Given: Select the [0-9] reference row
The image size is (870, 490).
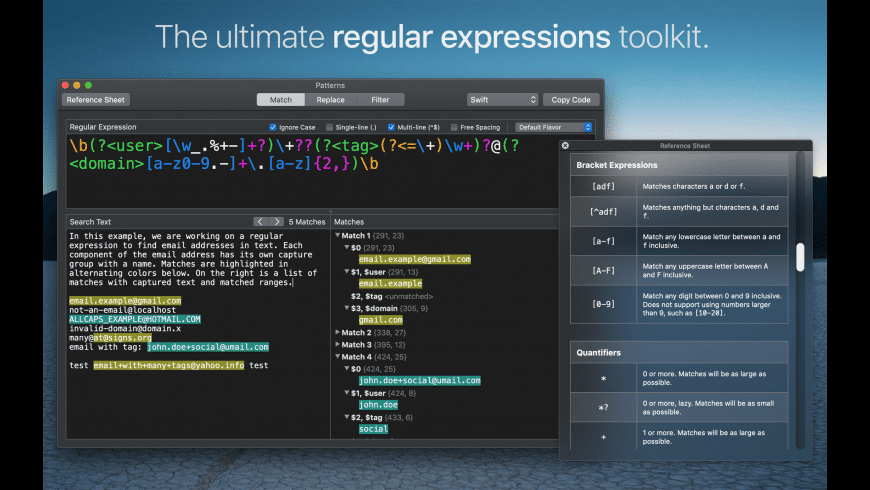Looking at the screenshot, I should (679, 304).
